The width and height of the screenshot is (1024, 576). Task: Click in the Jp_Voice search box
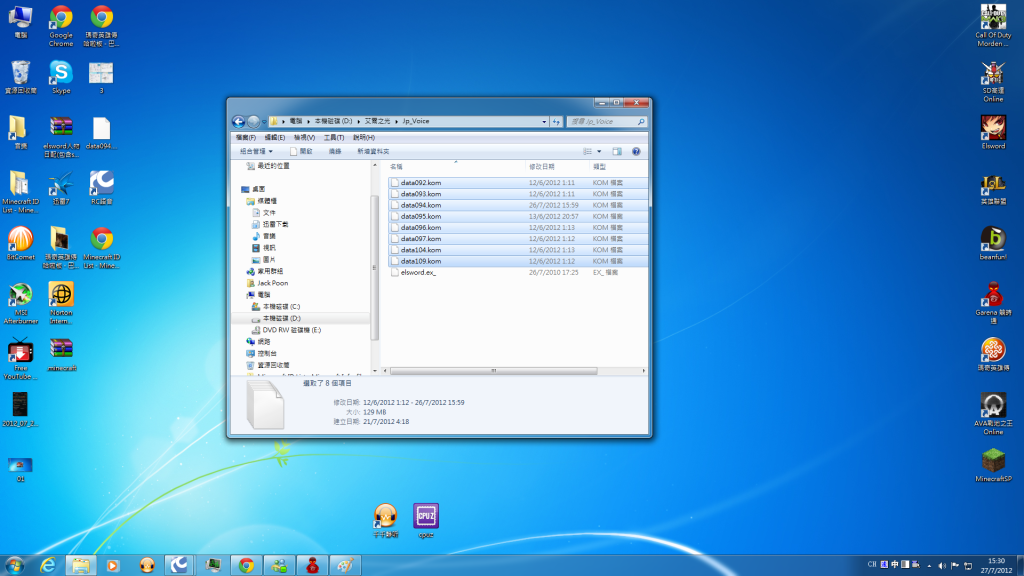point(602,121)
